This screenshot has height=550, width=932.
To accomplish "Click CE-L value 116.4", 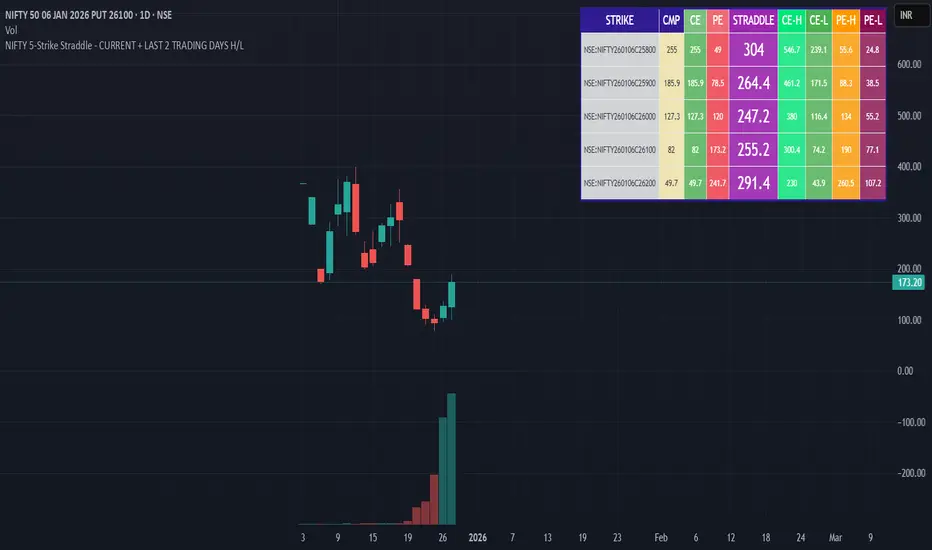I will point(818,116).
